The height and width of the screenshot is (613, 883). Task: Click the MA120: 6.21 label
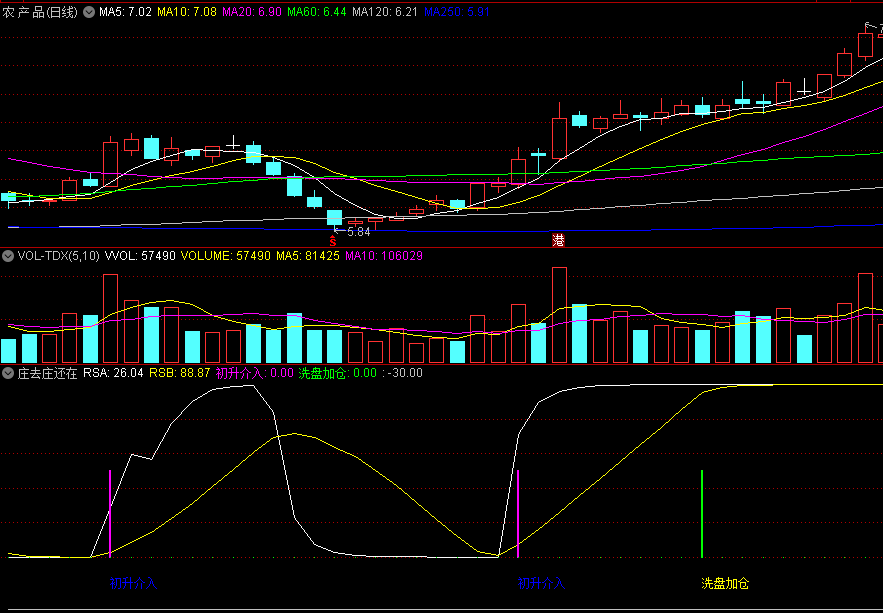click(385, 12)
